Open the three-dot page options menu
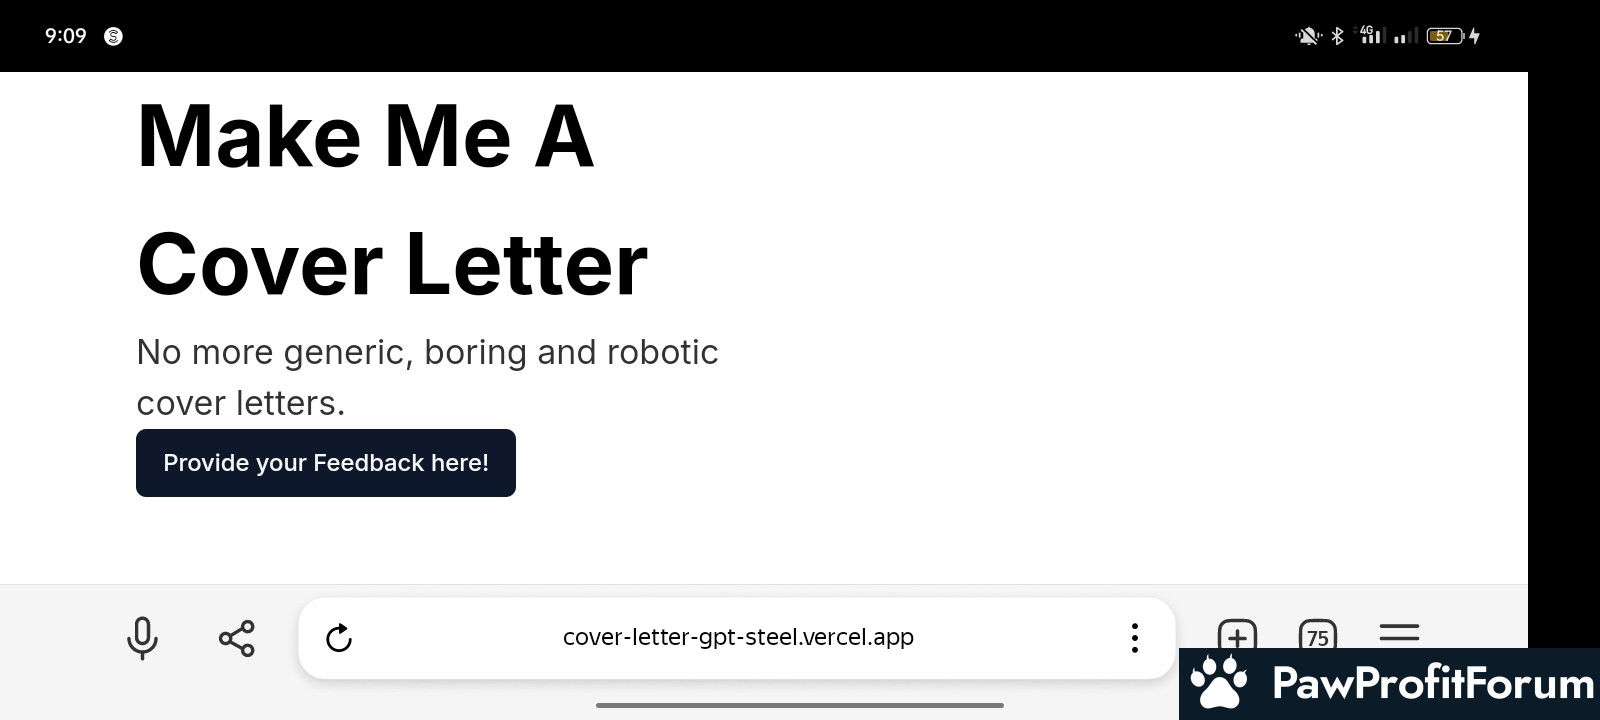The height and width of the screenshot is (720, 1600). [x=1134, y=638]
